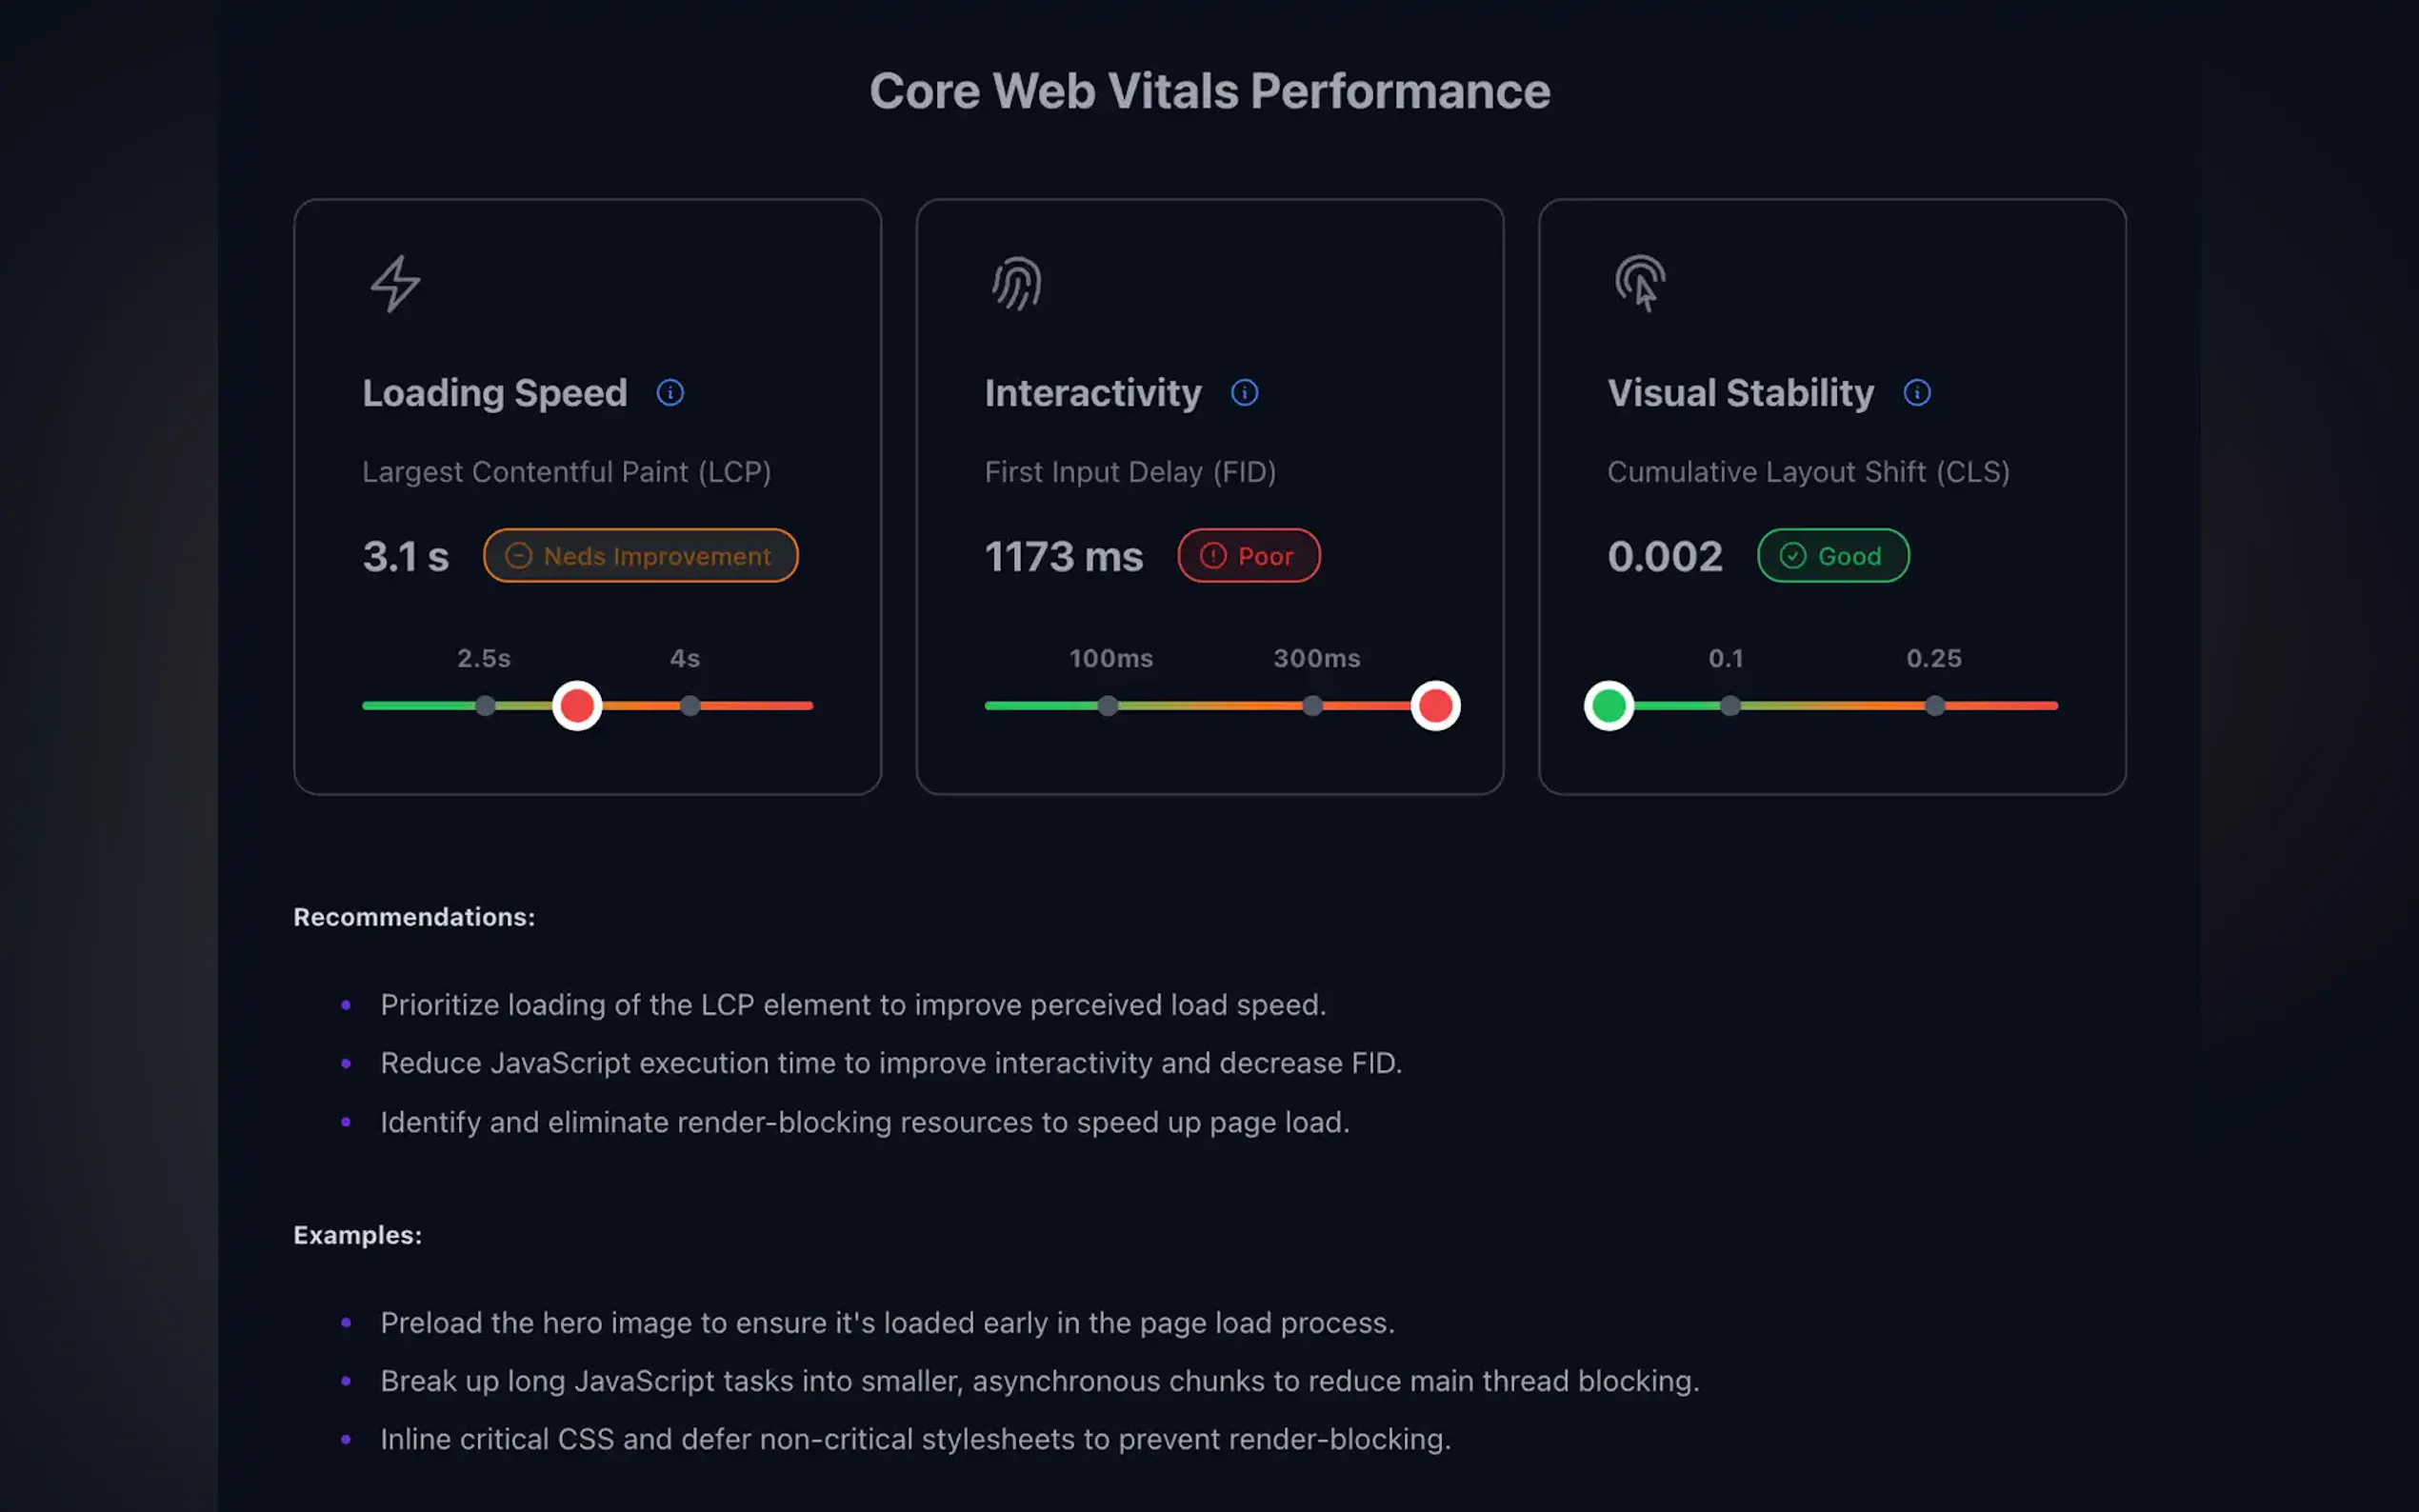2419x1512 pixels.
Task: Click the 300ms threshold marker dot
Action: (1313, 706)
